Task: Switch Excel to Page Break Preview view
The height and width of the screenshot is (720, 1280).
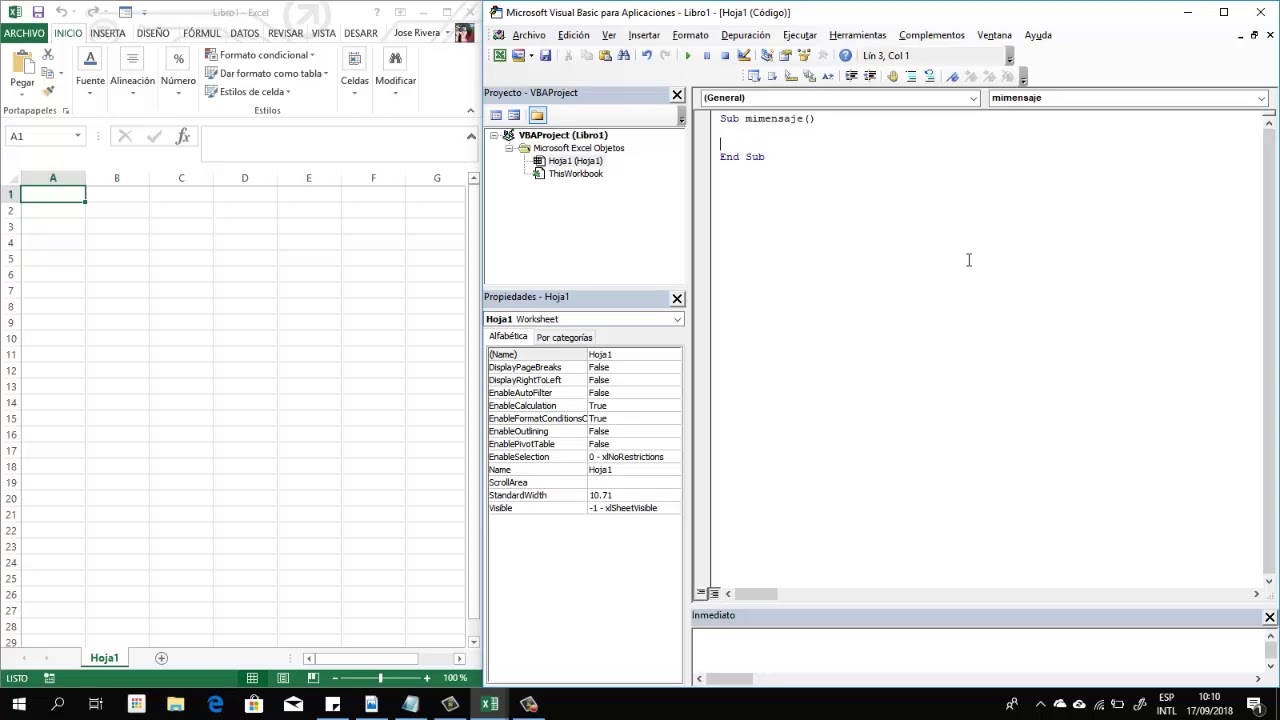Action: click(x=313, y=678)
